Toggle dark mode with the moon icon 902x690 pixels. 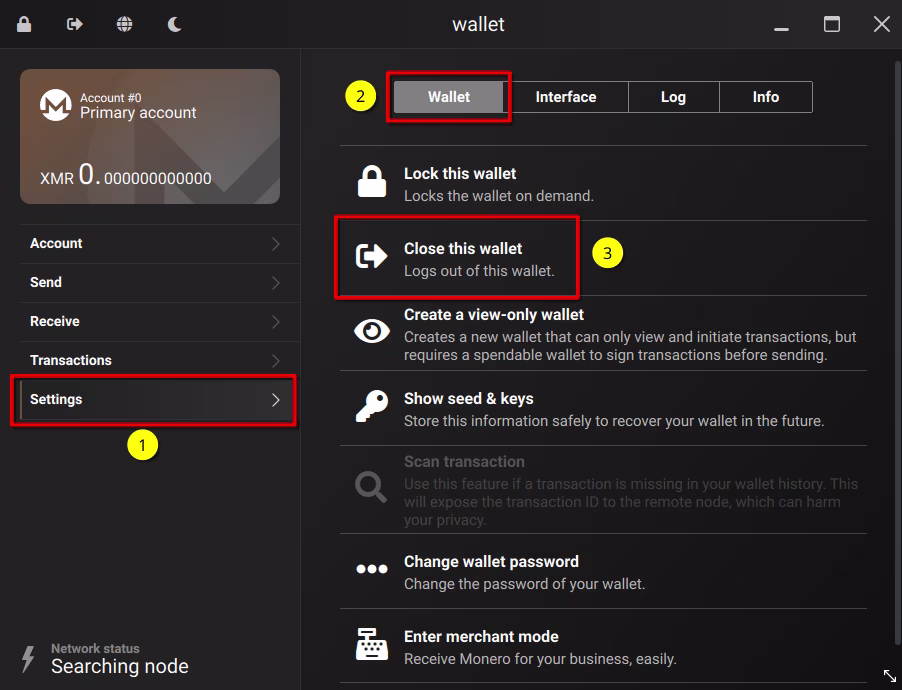tap(174, 24)
